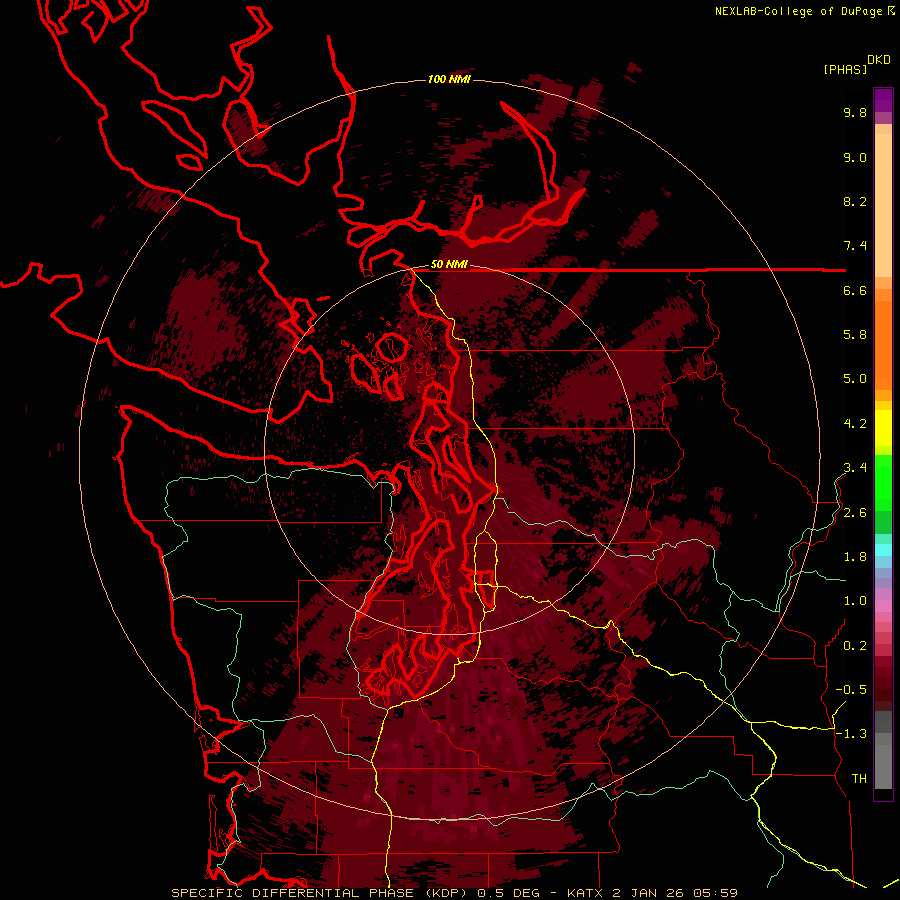Click the 9.8 value on the scale
Viewport: 900px width, 900px height.
tap(855, 113)
